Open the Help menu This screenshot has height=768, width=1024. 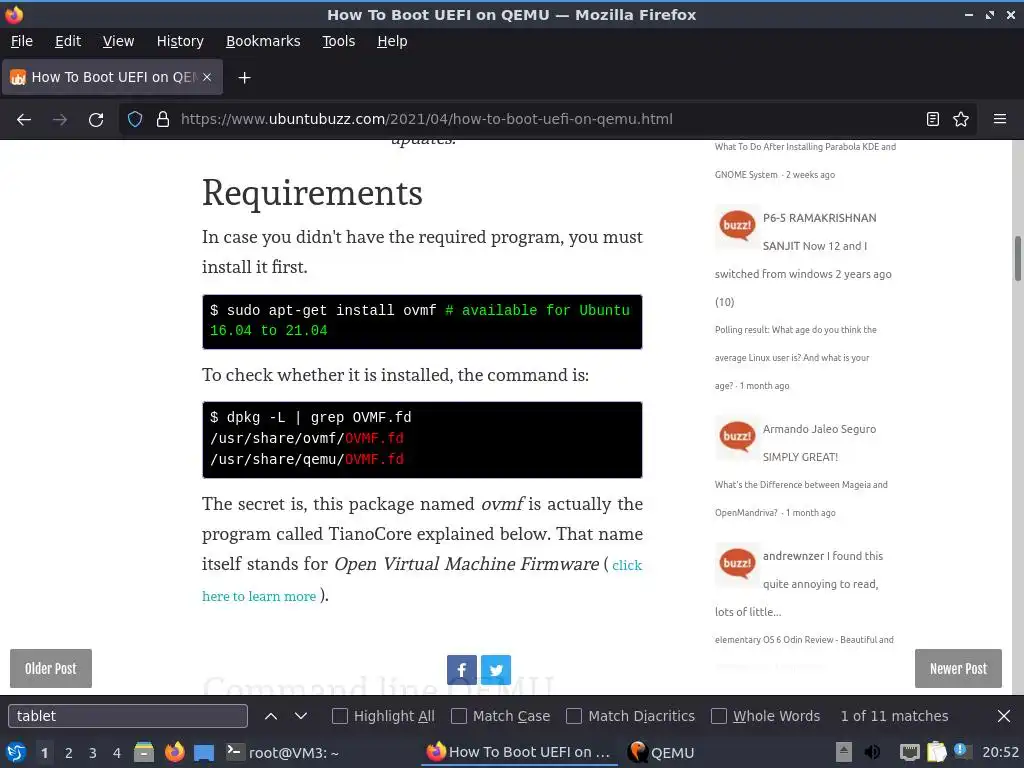click(392, 41)
